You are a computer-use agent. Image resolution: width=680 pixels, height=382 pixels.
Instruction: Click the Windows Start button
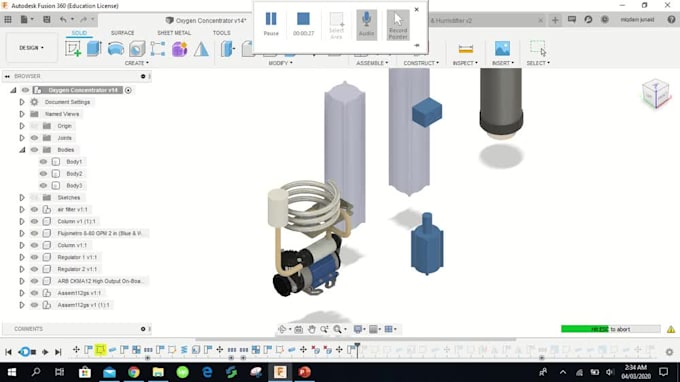click(x=12, y=372)
